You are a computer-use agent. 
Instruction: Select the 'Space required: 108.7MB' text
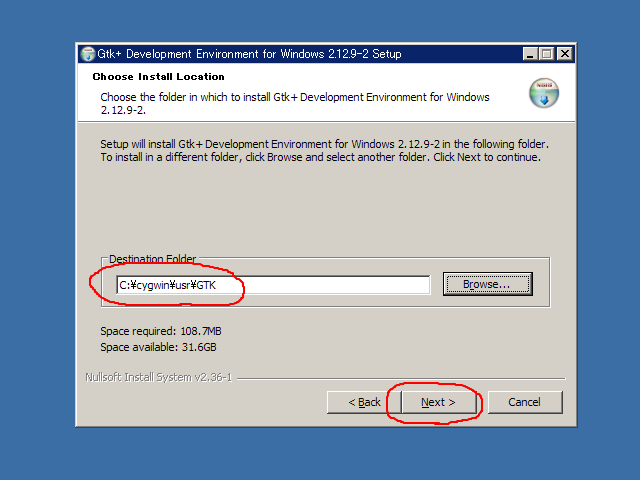161,331
